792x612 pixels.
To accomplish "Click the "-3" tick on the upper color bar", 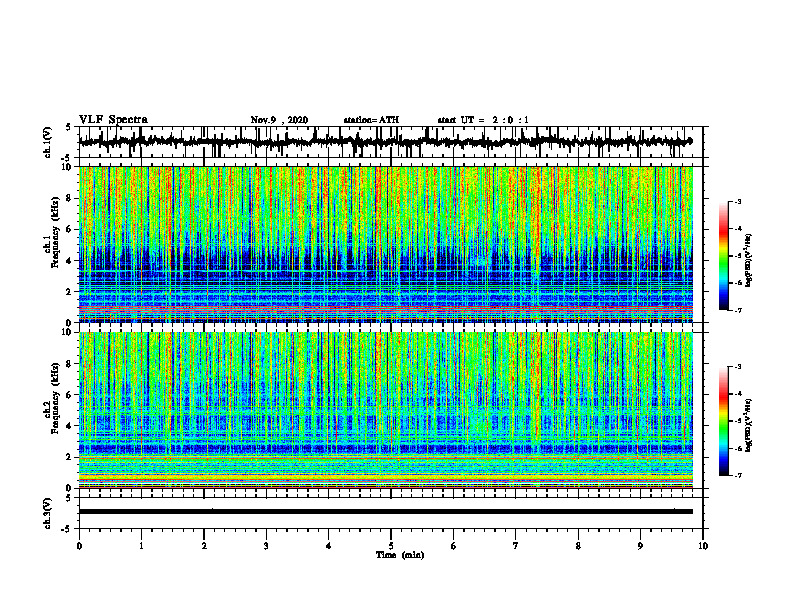I will click(737, 201).
